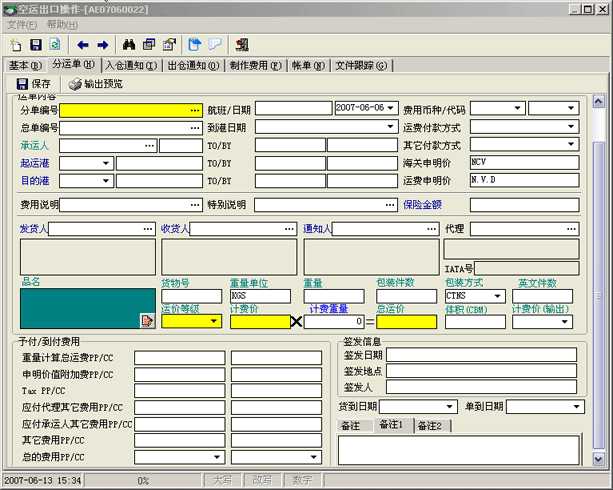Open ellipsis lookup for 总单编号
613x490 pixels.
(x=195, y=128)
